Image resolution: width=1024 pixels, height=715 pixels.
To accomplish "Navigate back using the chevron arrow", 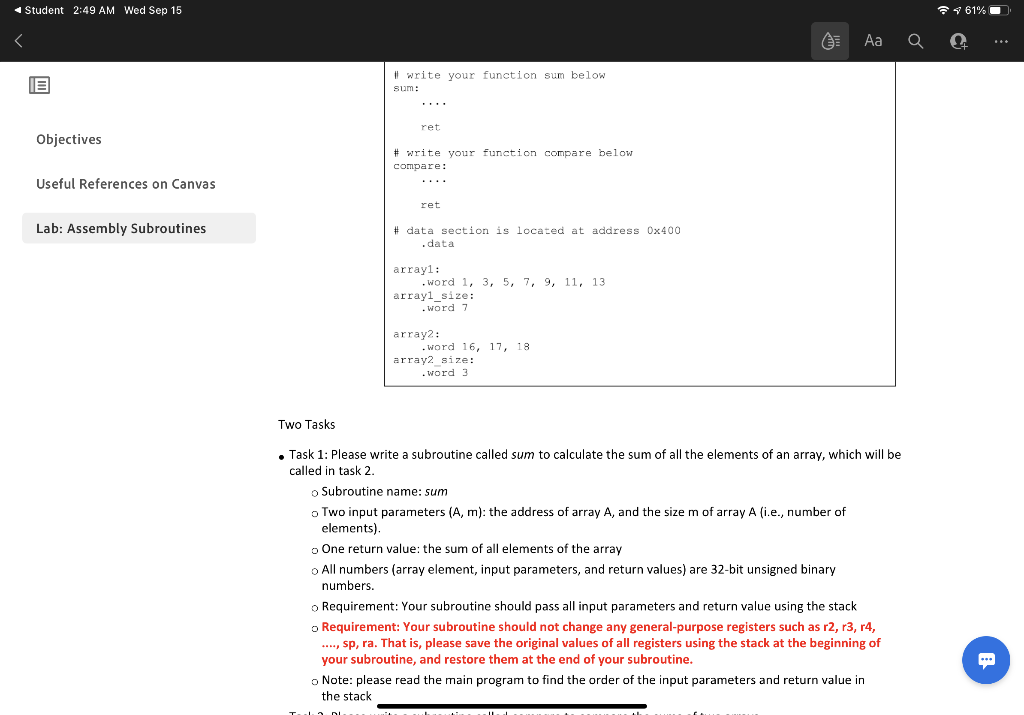I will (19, 40).
